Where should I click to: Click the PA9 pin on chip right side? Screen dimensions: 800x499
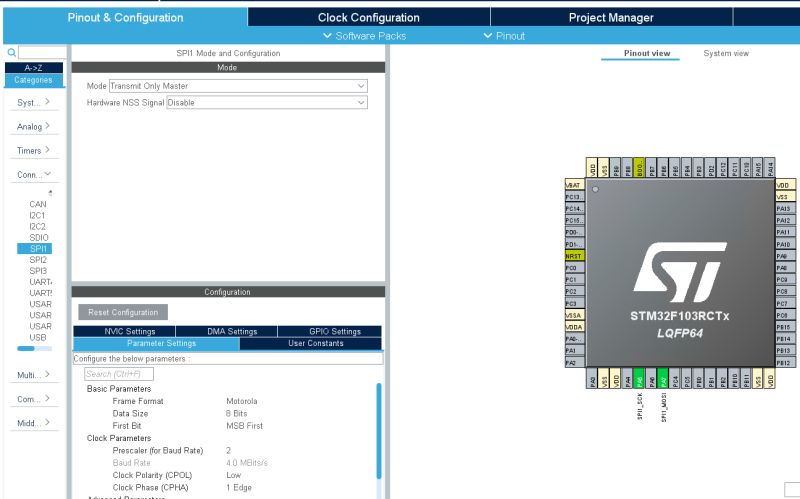pyautogui.click(x=785, y=256)
